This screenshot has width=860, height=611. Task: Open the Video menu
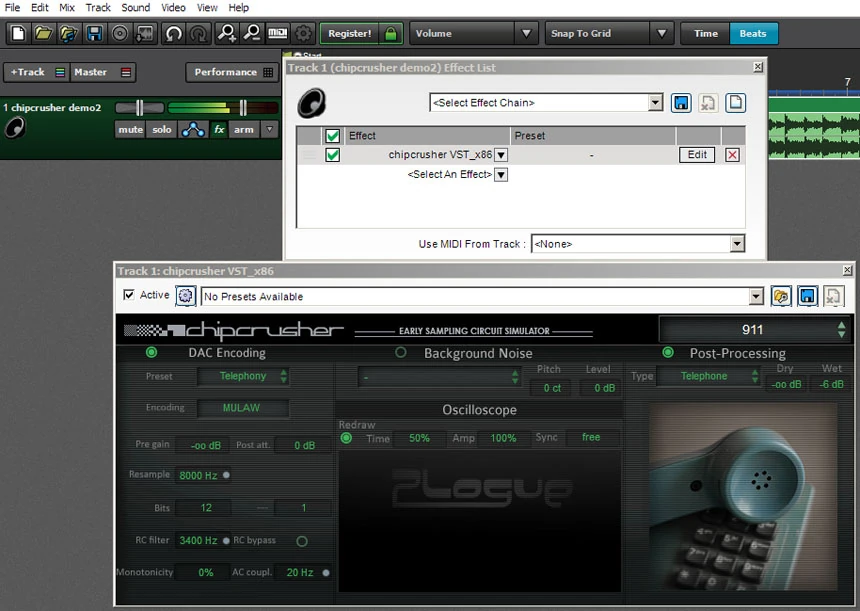pos(173,8)
